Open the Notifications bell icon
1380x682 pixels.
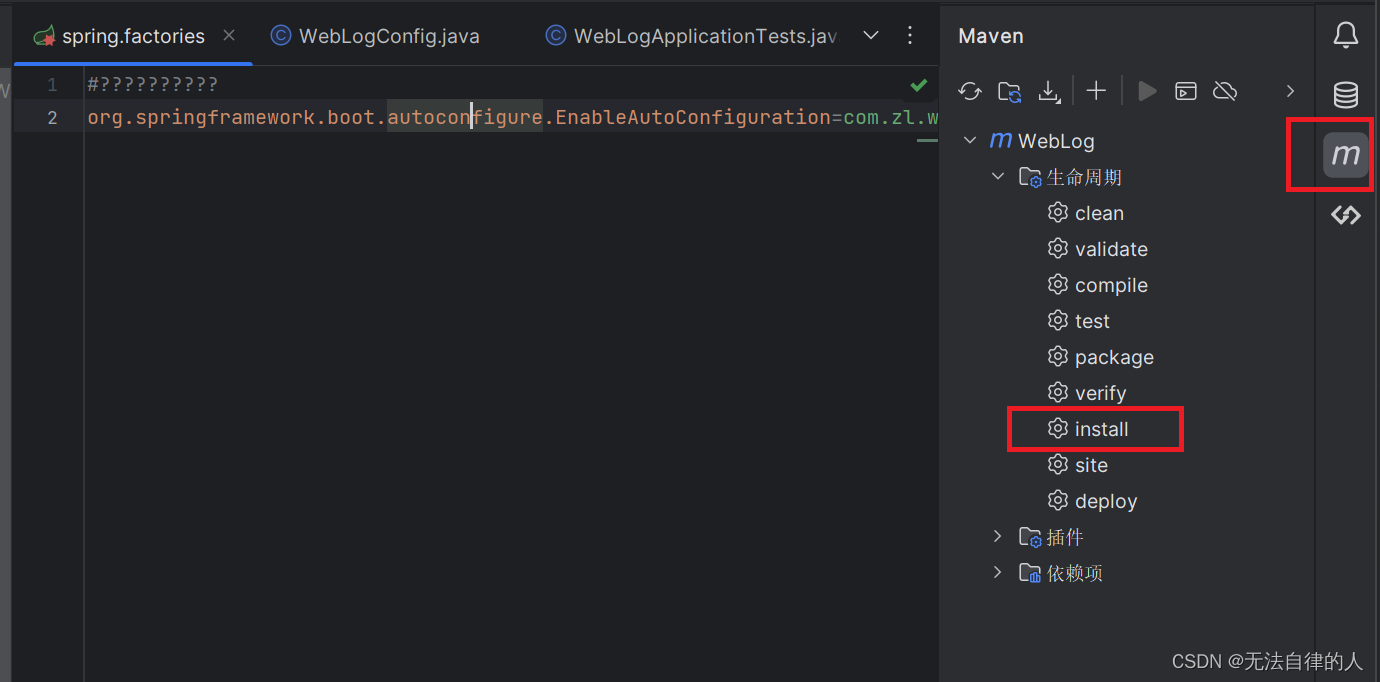(1346, 36)
